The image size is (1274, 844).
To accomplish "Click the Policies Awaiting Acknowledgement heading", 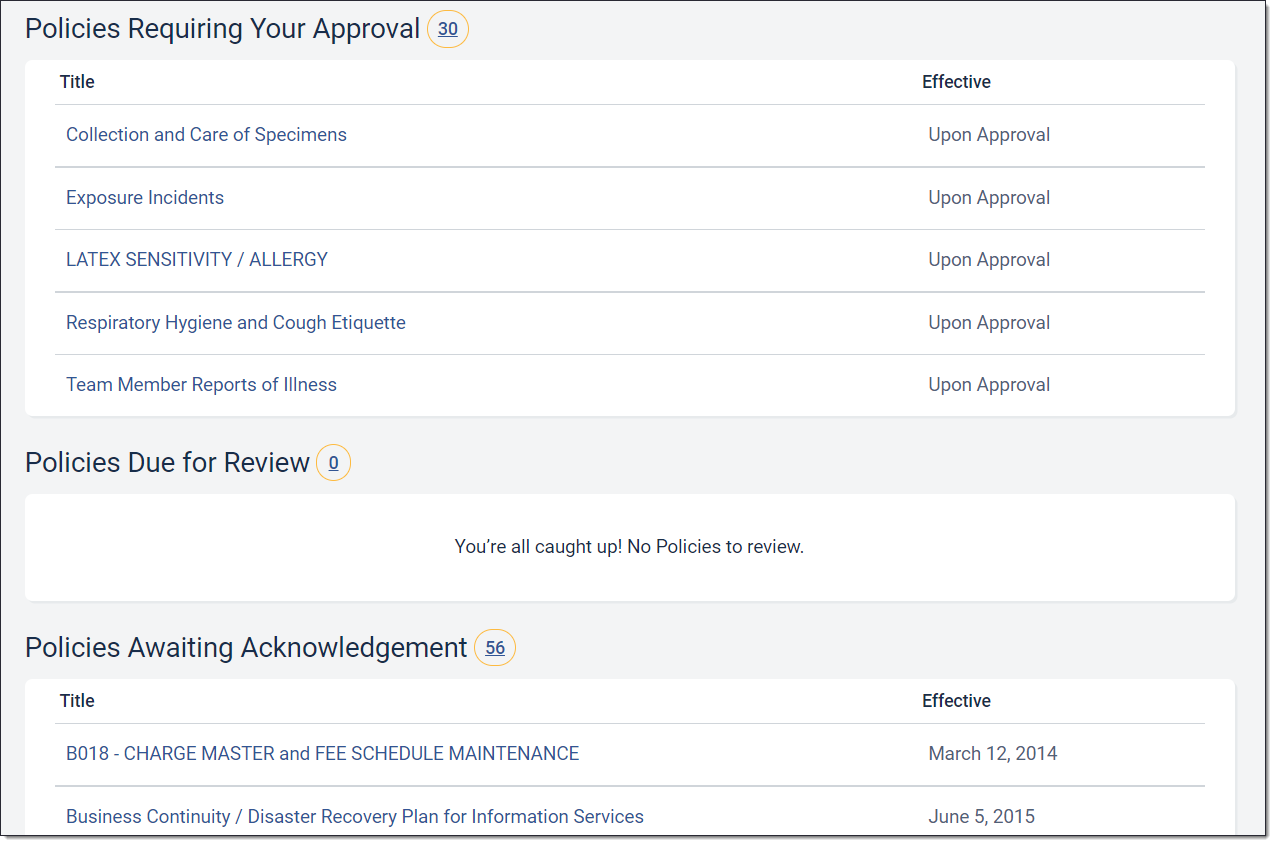I will (246, 648).
